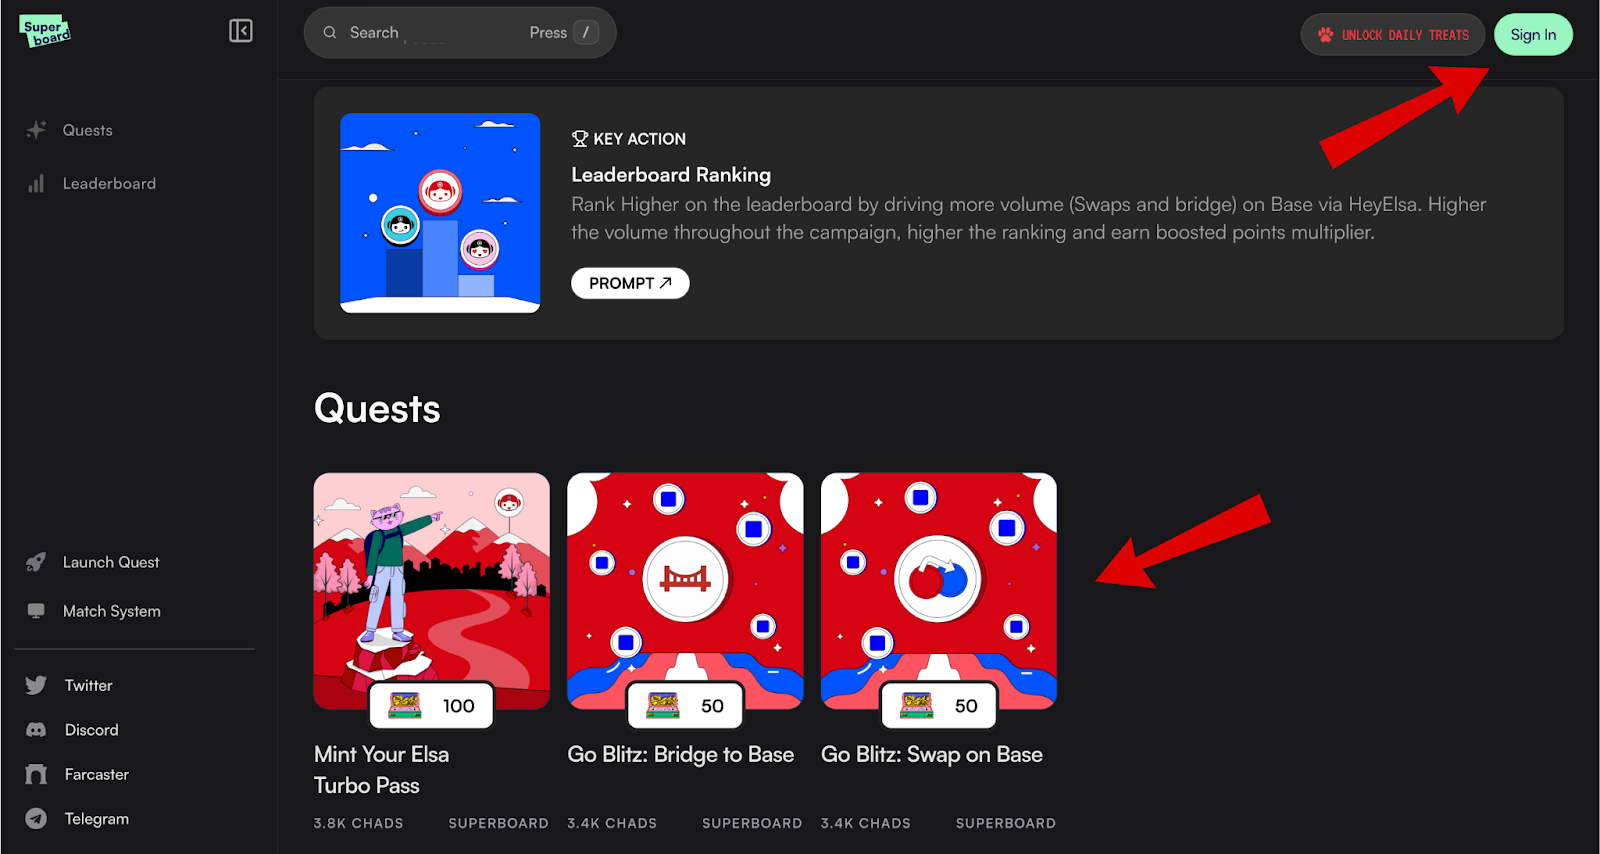The image size is (1600, 854).
Task: Click the Telegram paper plane icon
Action: tap(36, 818)
